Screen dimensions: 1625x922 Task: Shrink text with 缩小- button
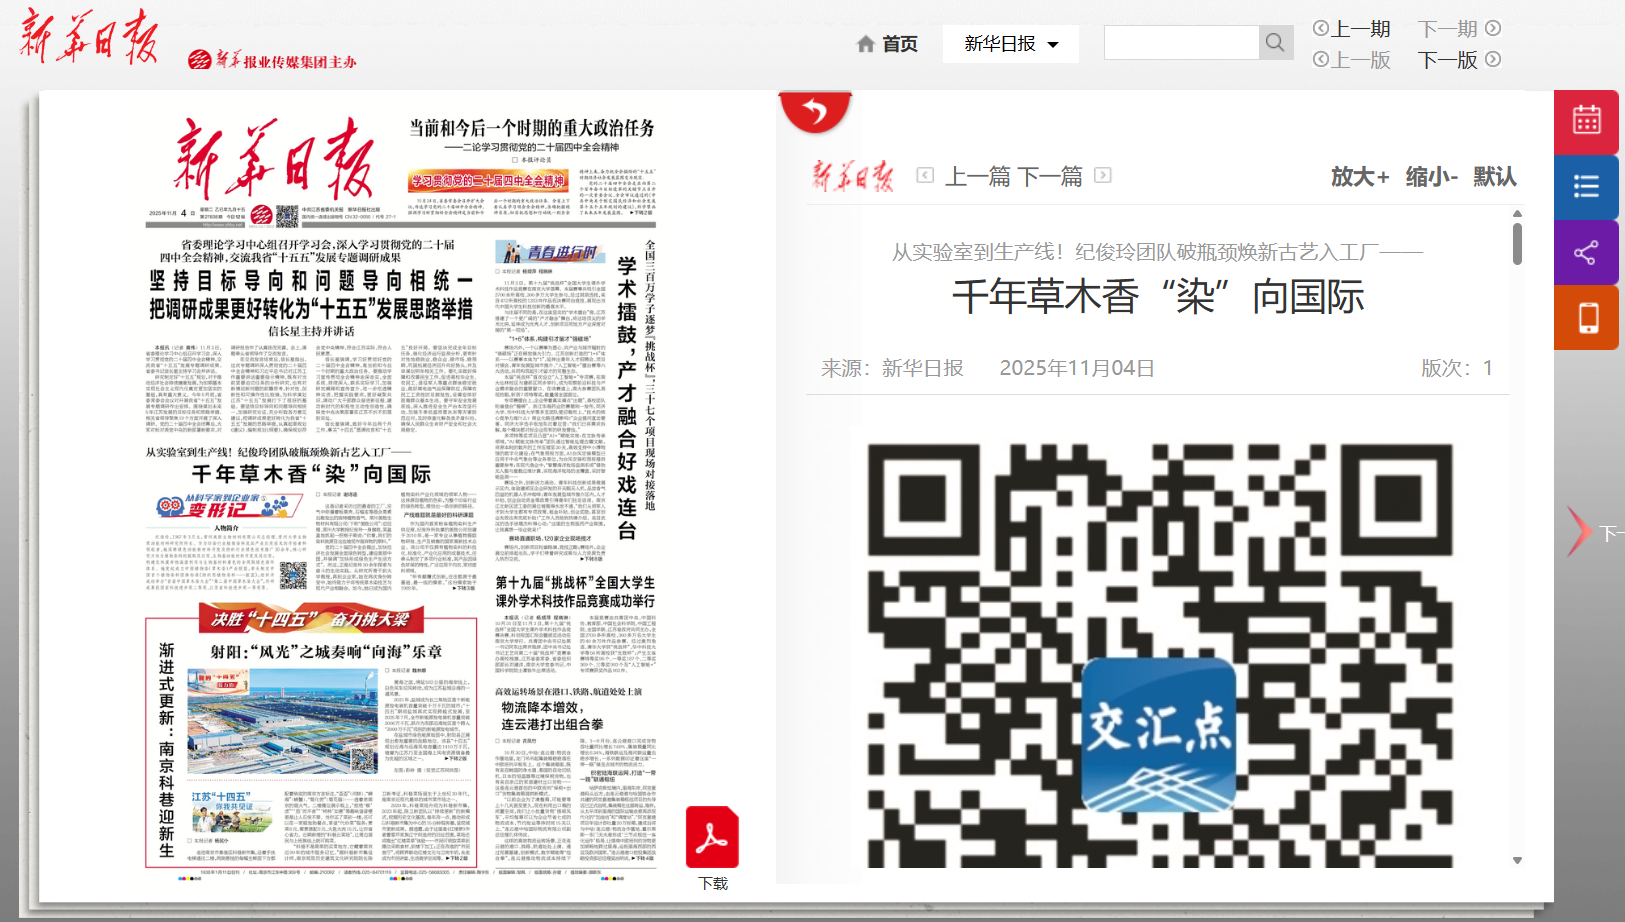(1431, 177)
